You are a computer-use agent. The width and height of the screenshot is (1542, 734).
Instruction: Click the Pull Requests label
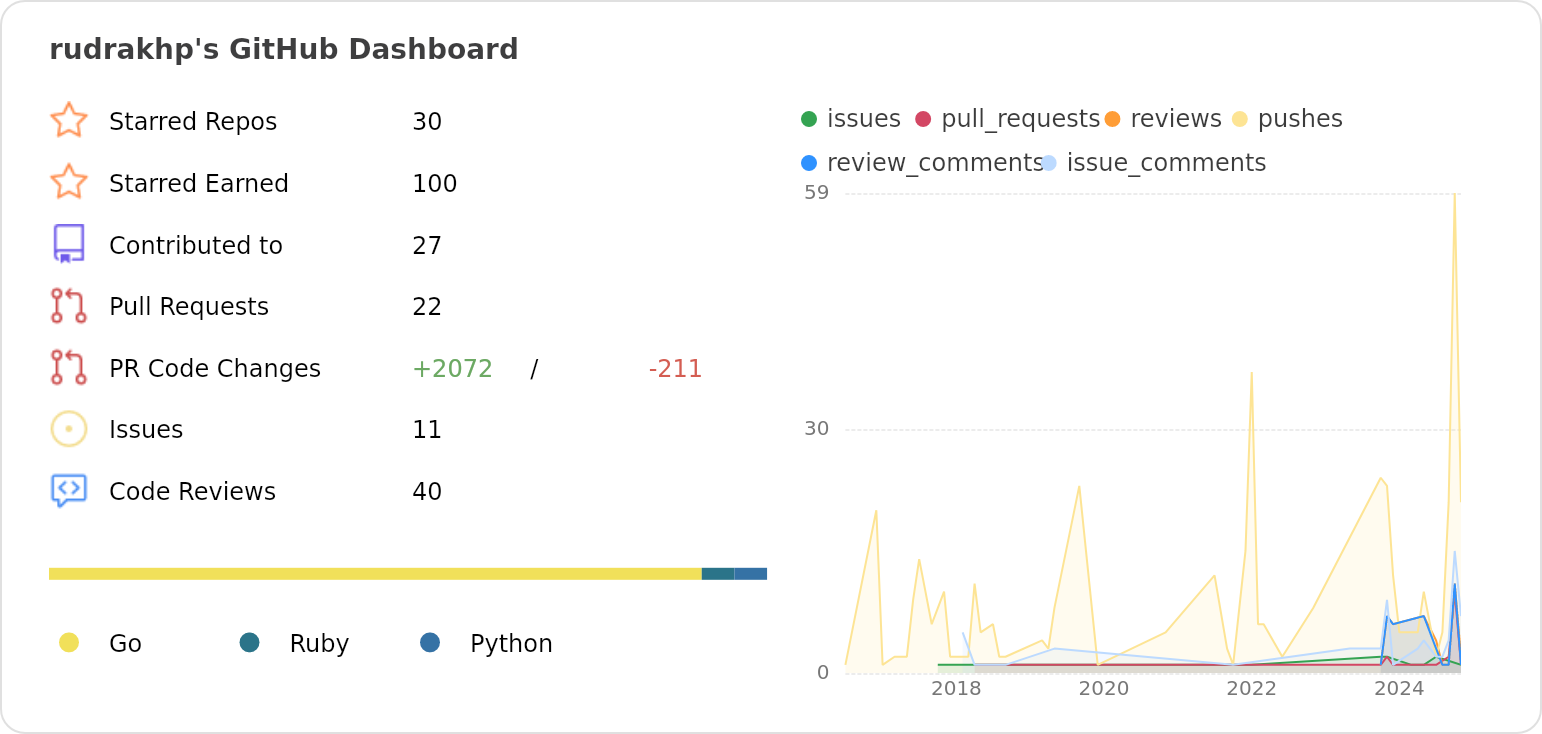189,307
